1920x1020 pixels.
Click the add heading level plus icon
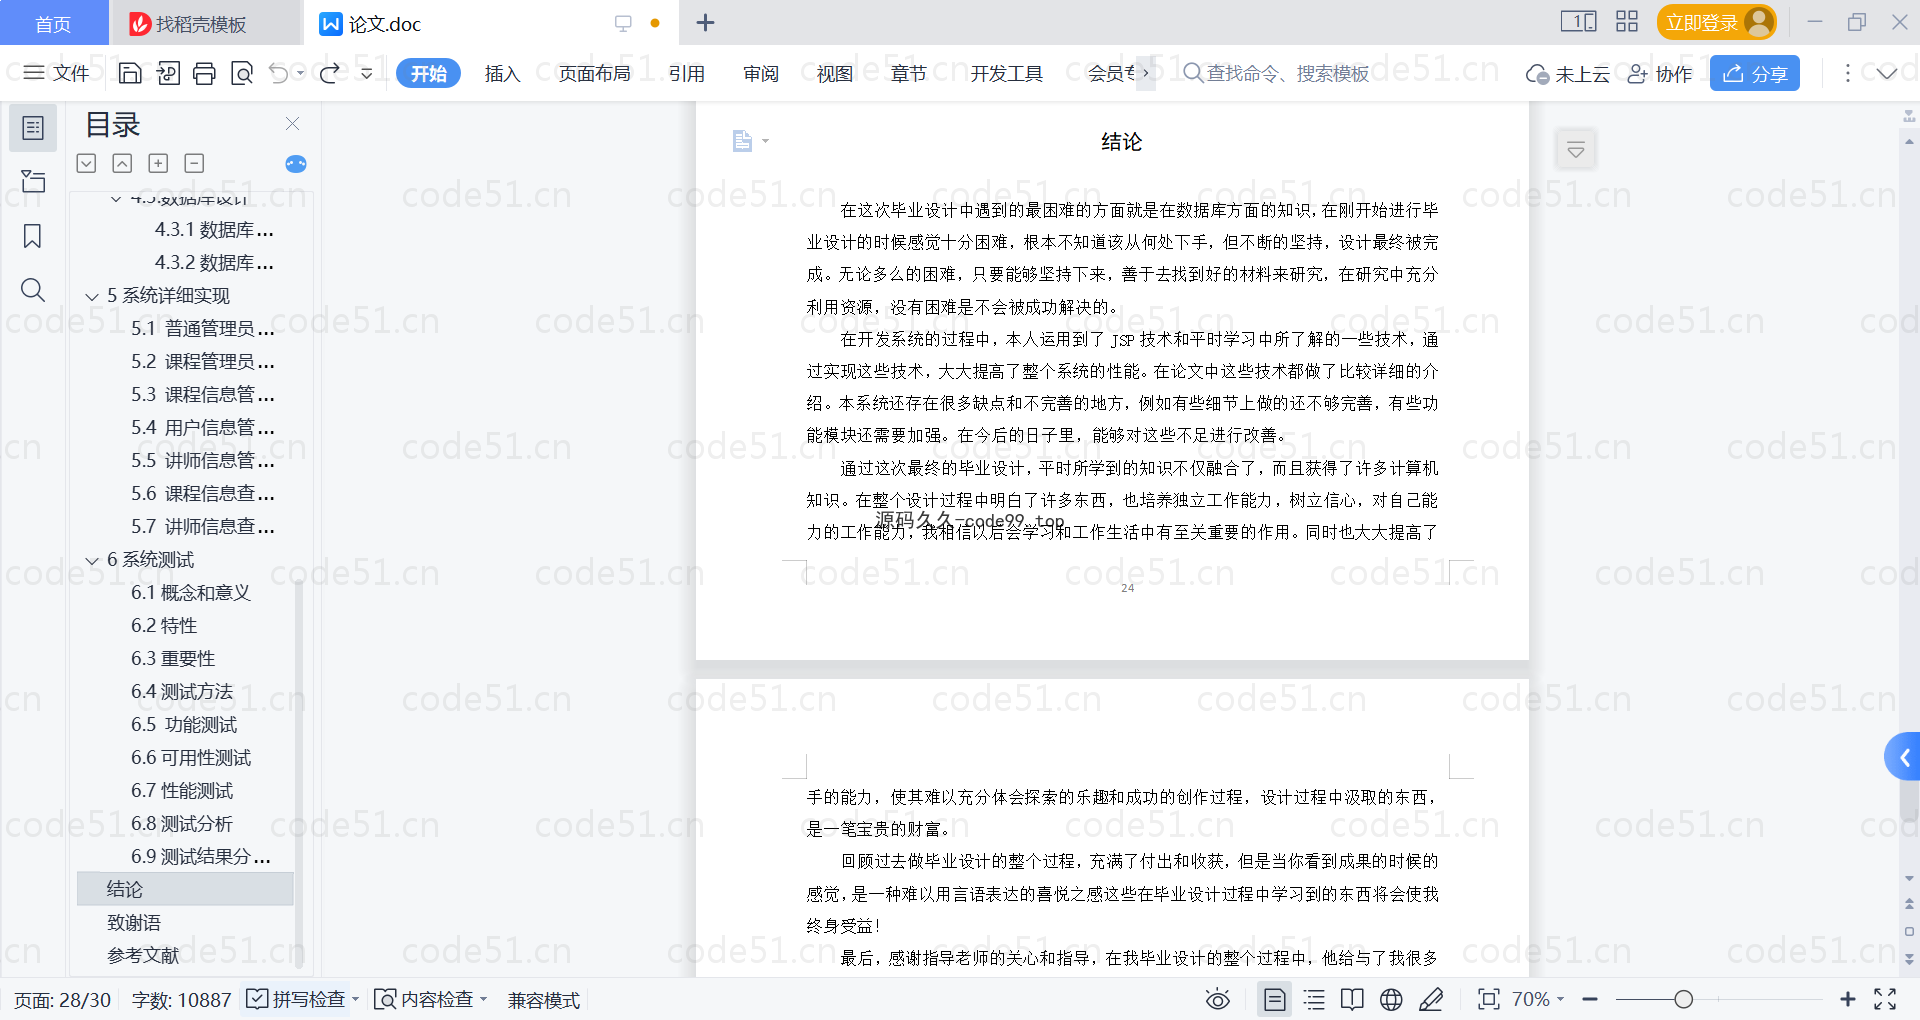[x=158, y=163]
